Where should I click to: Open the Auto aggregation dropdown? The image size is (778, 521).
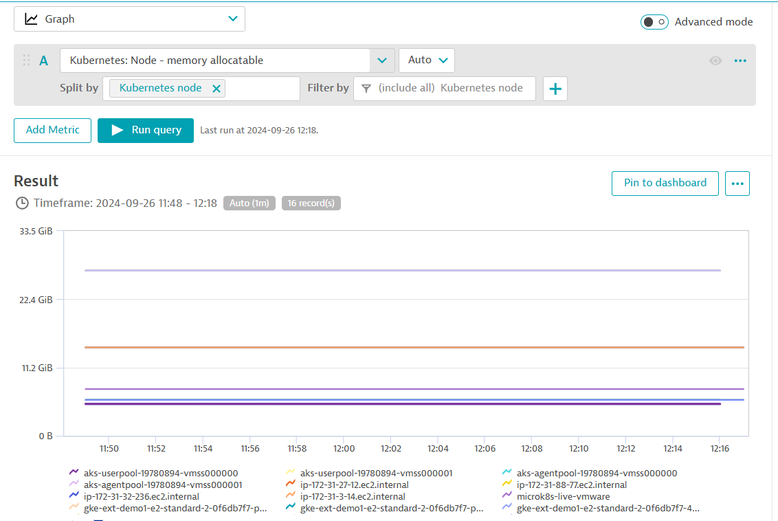[427, 61]
